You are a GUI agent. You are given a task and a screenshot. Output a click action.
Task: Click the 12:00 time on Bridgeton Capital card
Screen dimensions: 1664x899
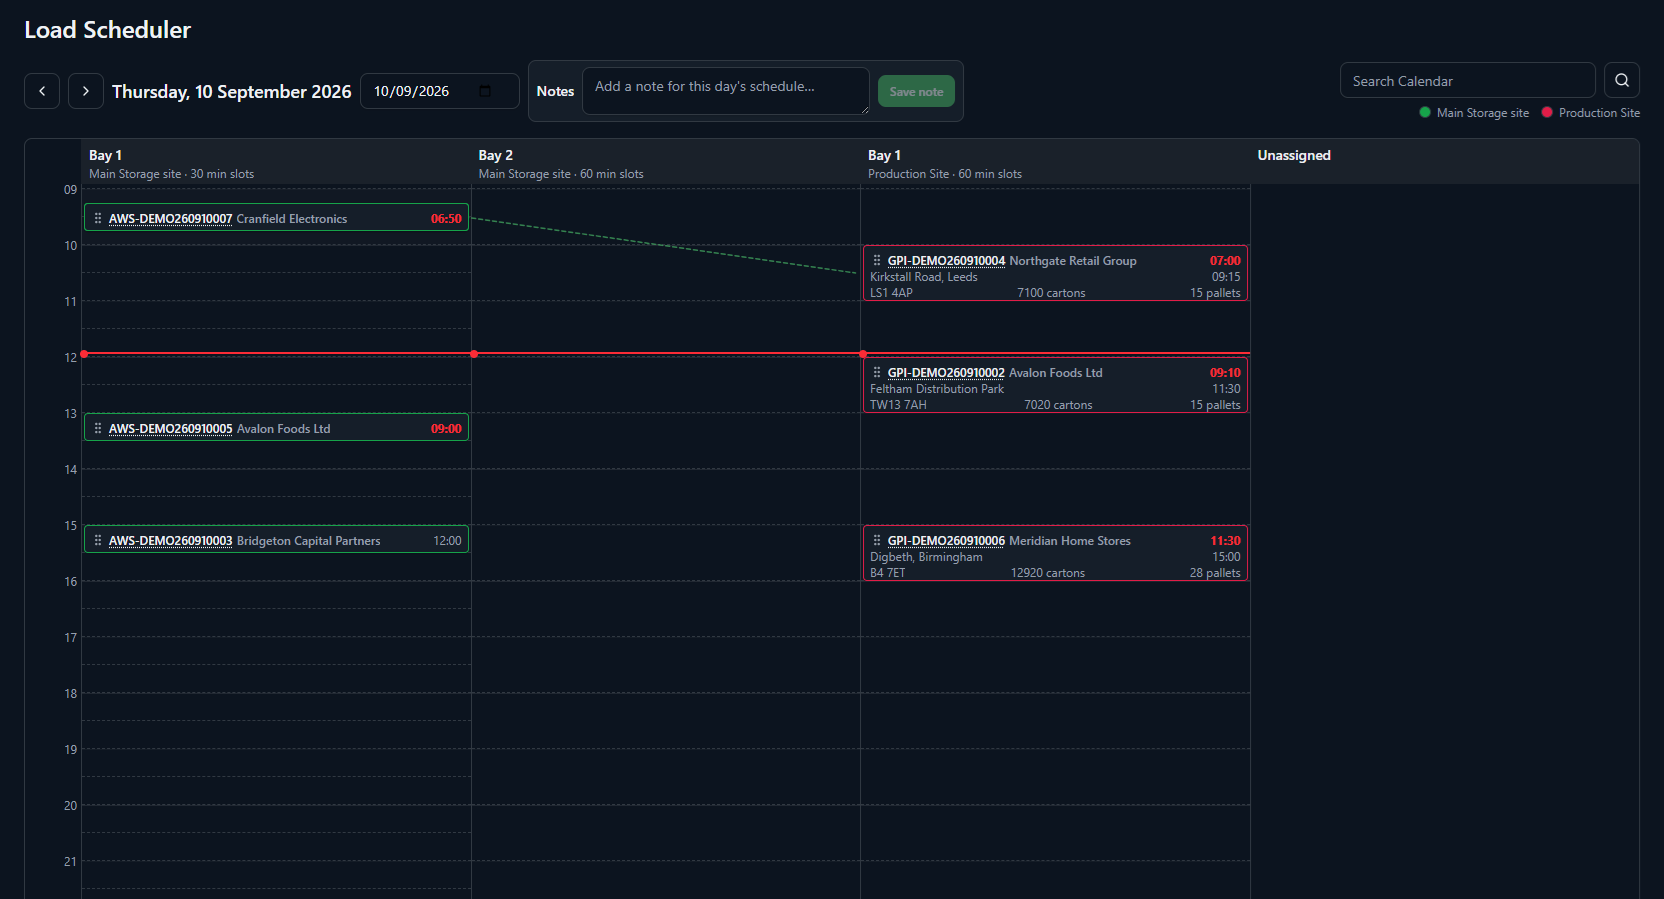click(447, 541)
